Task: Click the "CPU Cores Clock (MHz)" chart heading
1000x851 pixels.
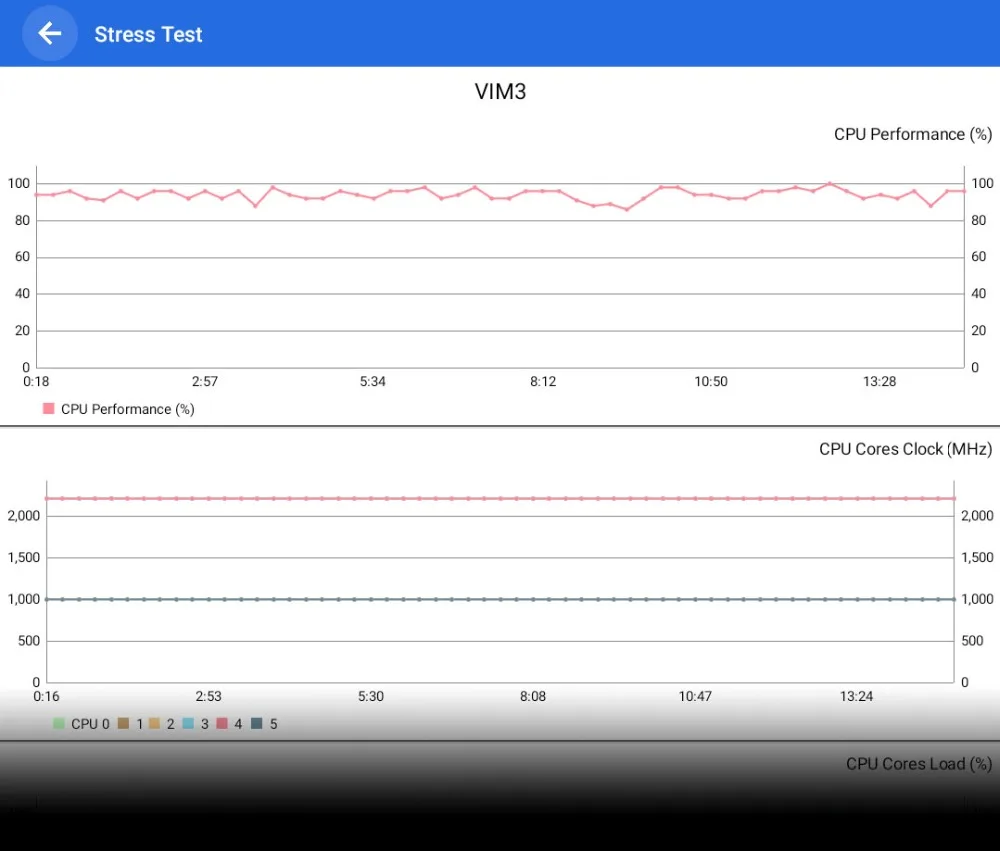Action: coord(906,449)
